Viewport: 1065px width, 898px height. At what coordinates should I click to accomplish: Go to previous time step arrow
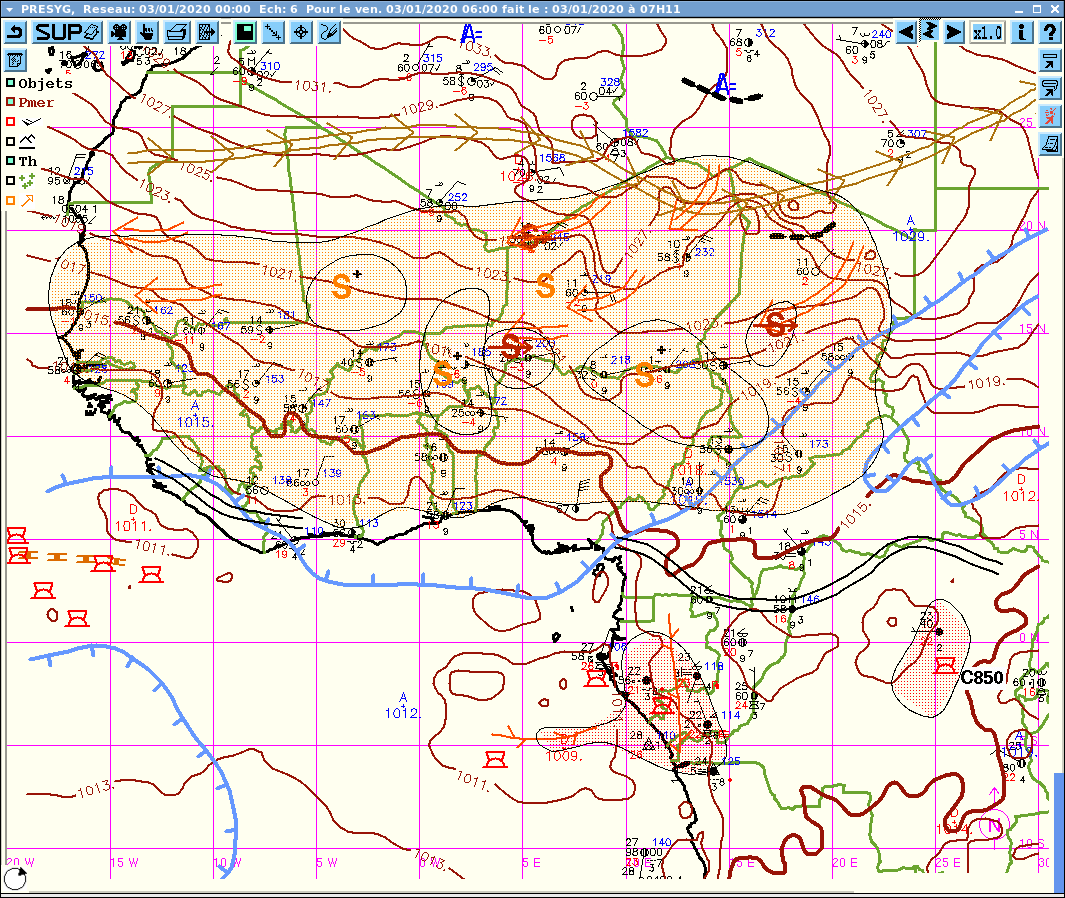(905, 32)
